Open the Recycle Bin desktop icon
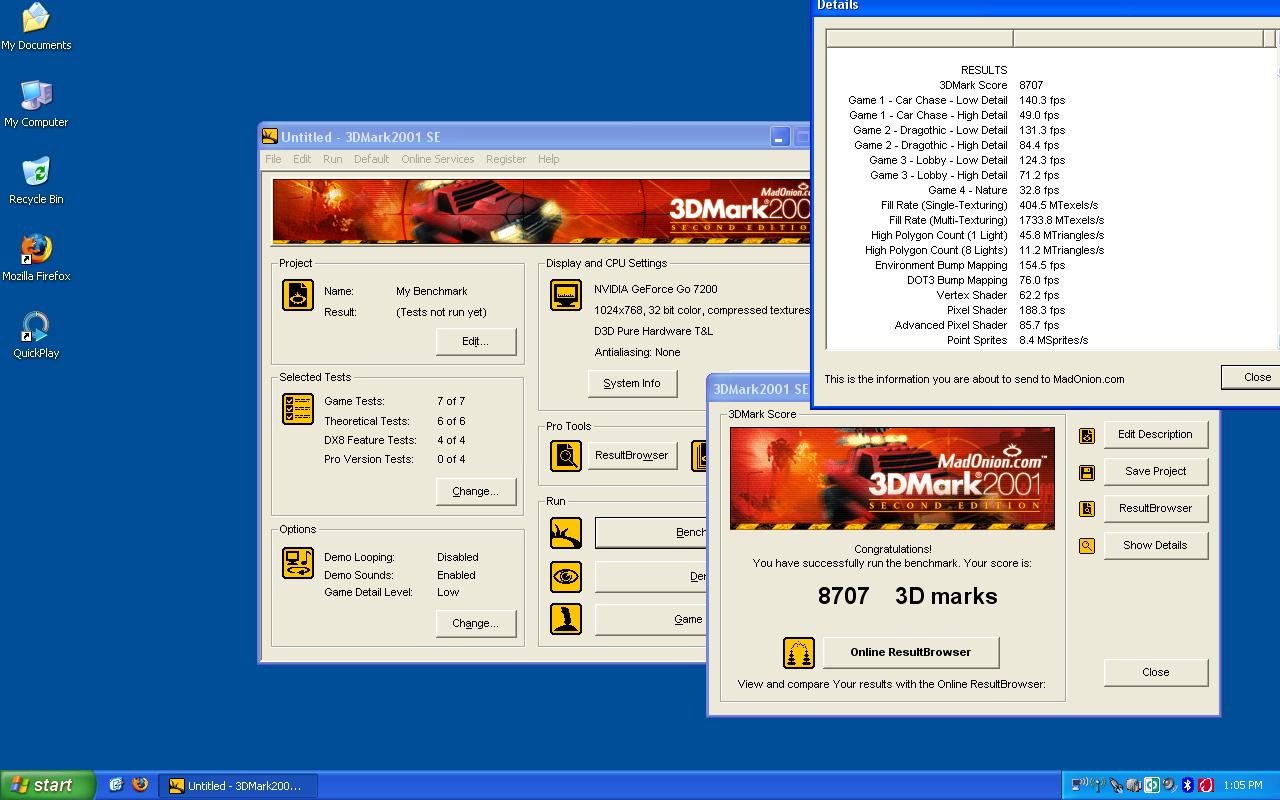 coord(36,181)
